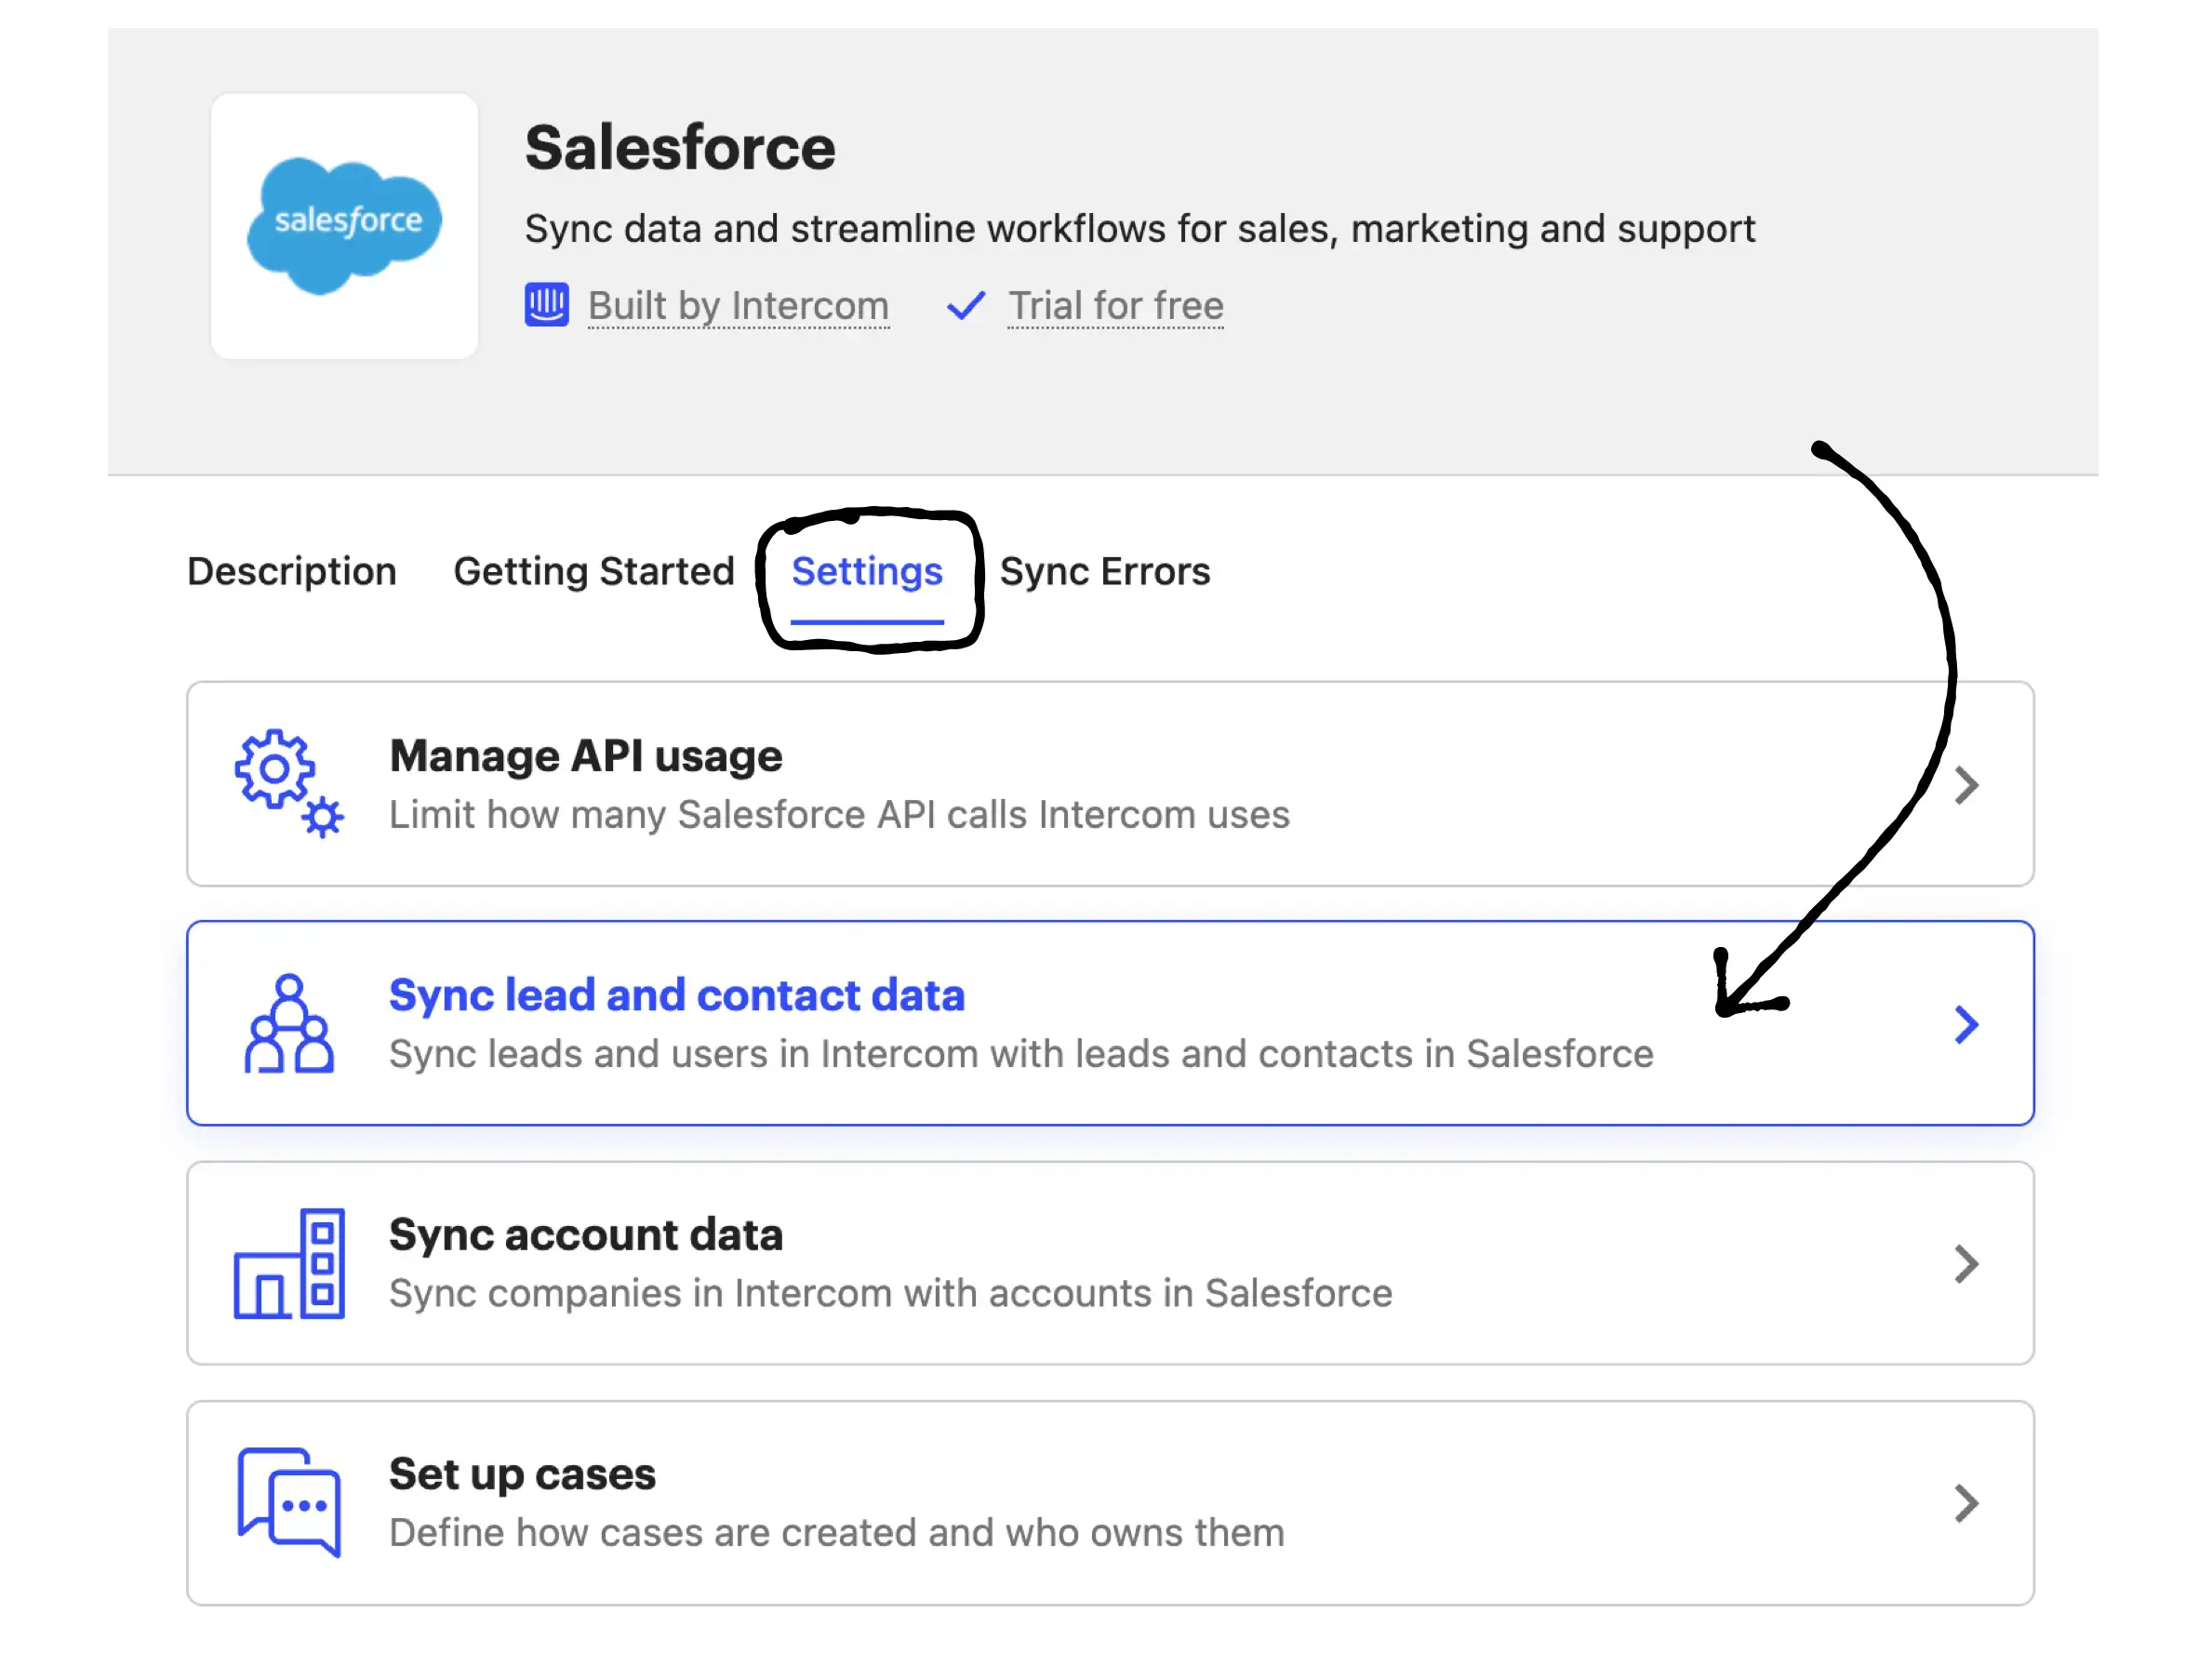Select the Settings tab
2212x1667 pixels.
[866, 571]
